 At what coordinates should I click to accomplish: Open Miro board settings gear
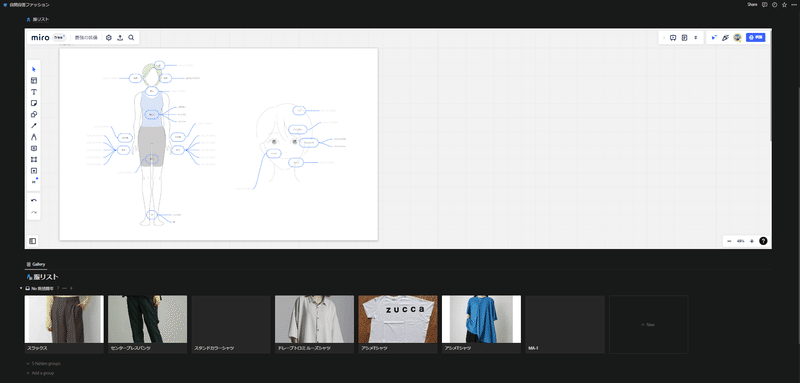(109, 37)
